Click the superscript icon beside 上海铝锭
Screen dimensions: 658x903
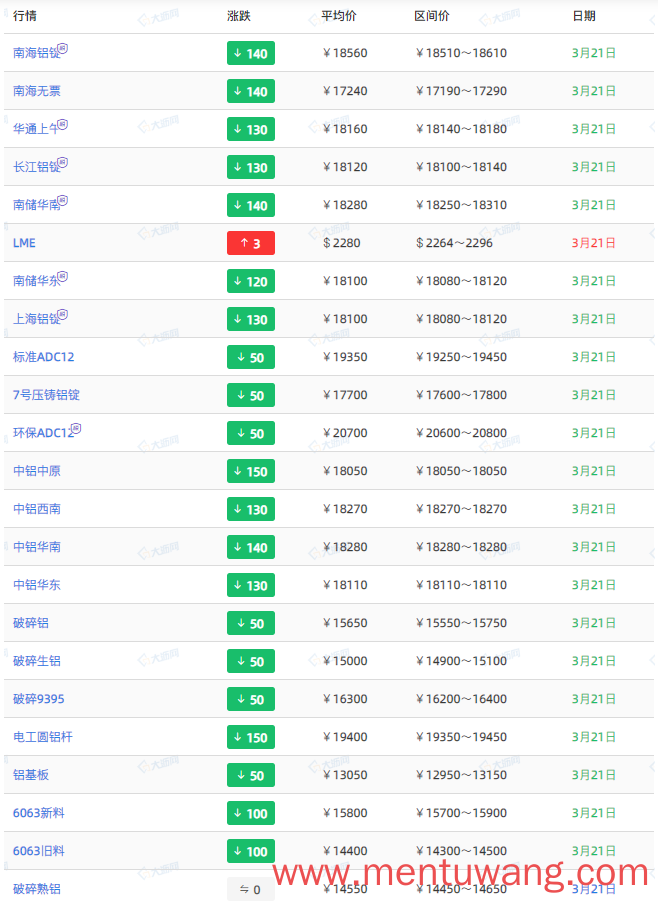pos(63,314)
